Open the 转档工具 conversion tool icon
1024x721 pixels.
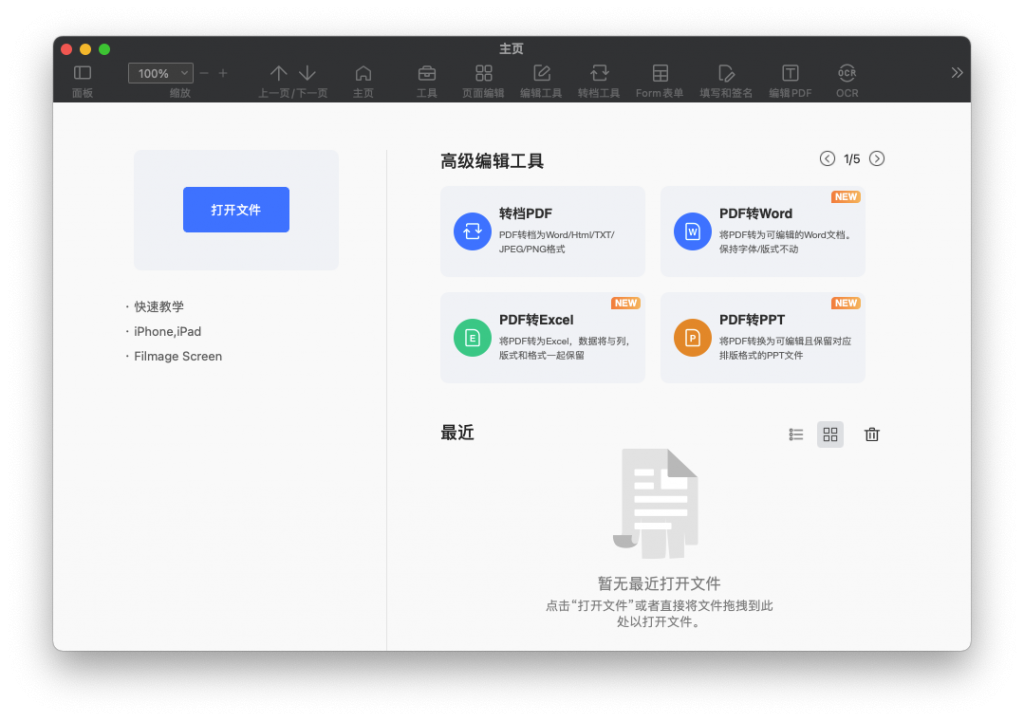(599, 72)
